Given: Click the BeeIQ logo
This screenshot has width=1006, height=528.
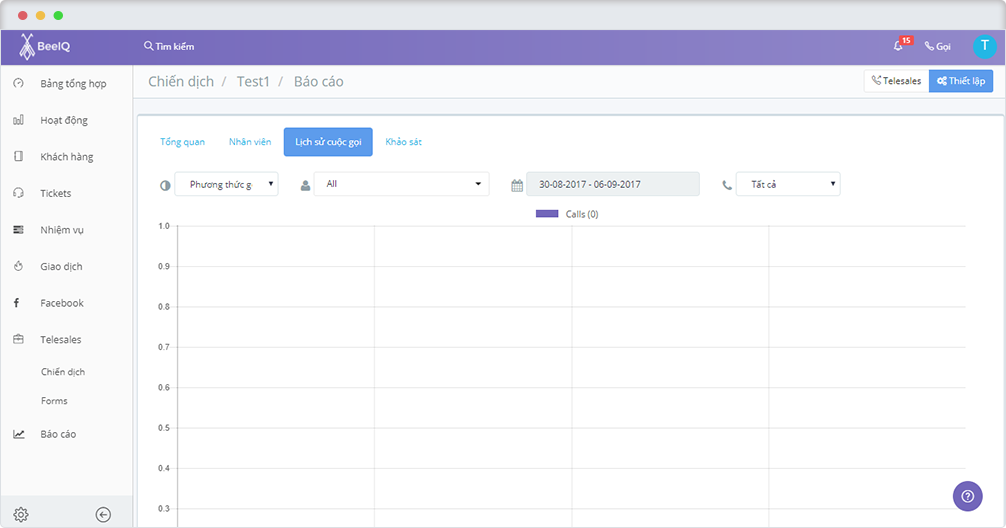Looking at the screenshot, I should [x=46, y=47].
